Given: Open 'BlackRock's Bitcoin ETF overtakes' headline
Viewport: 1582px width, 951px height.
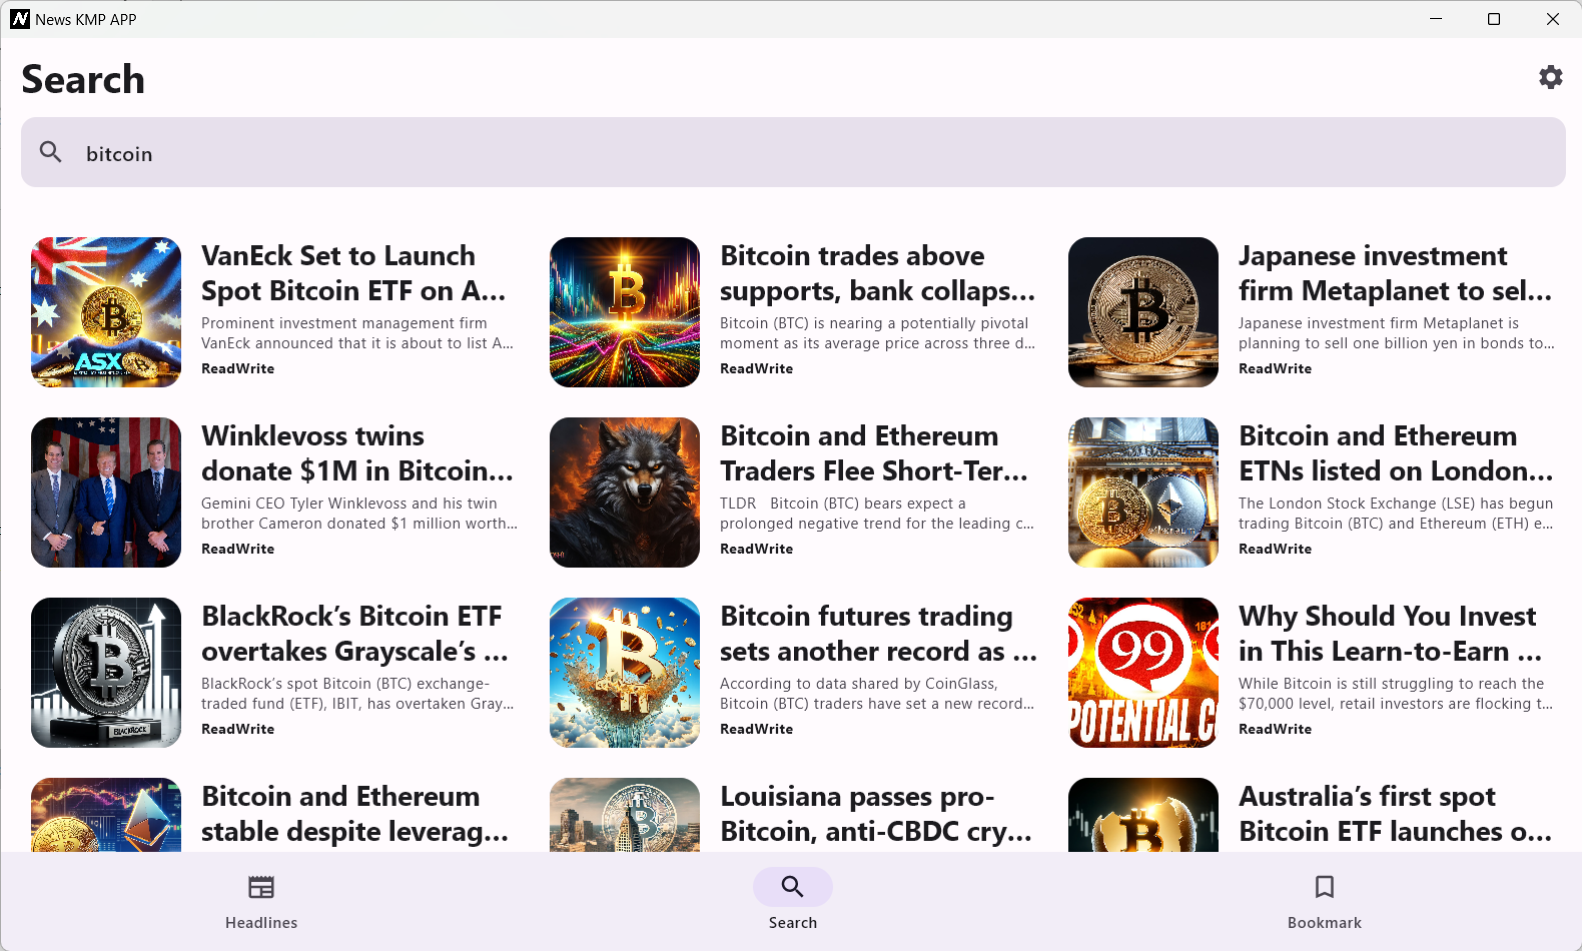Looking at the screenshot, I should (355, 633).
